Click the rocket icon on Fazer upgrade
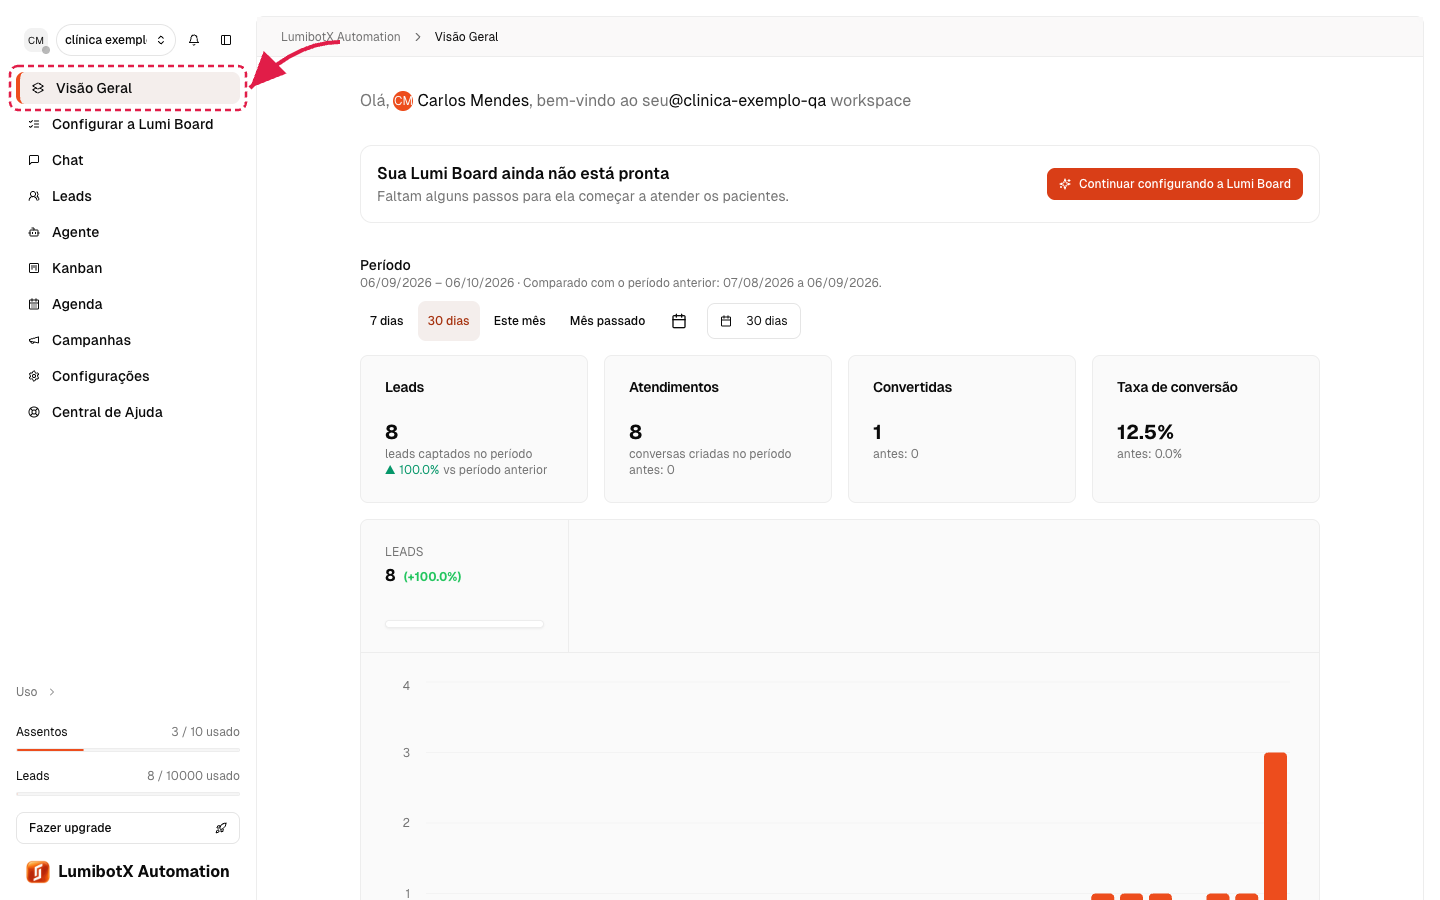This screenshot has width=1440, height=900. 221,828
